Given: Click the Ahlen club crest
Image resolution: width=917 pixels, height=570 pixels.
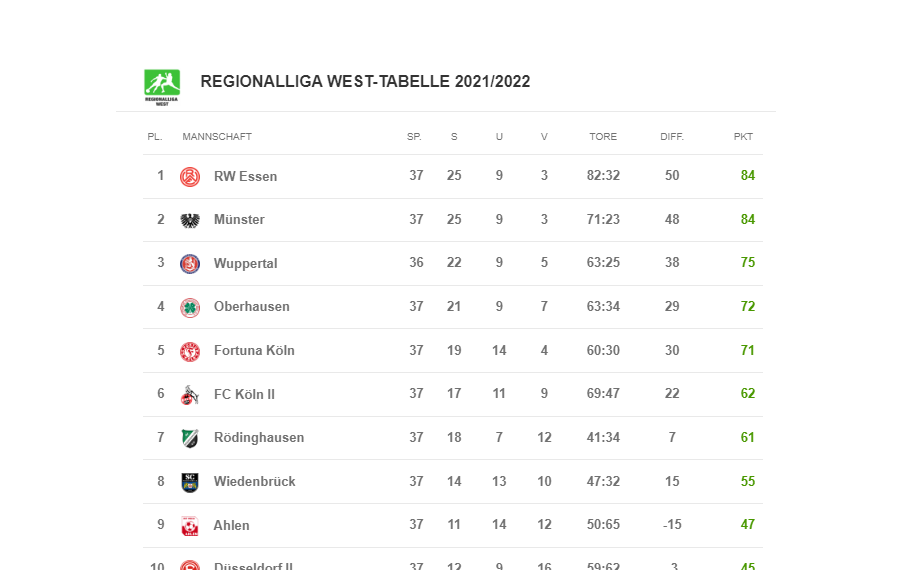Looking at the screenshot, I should [190, 526].
